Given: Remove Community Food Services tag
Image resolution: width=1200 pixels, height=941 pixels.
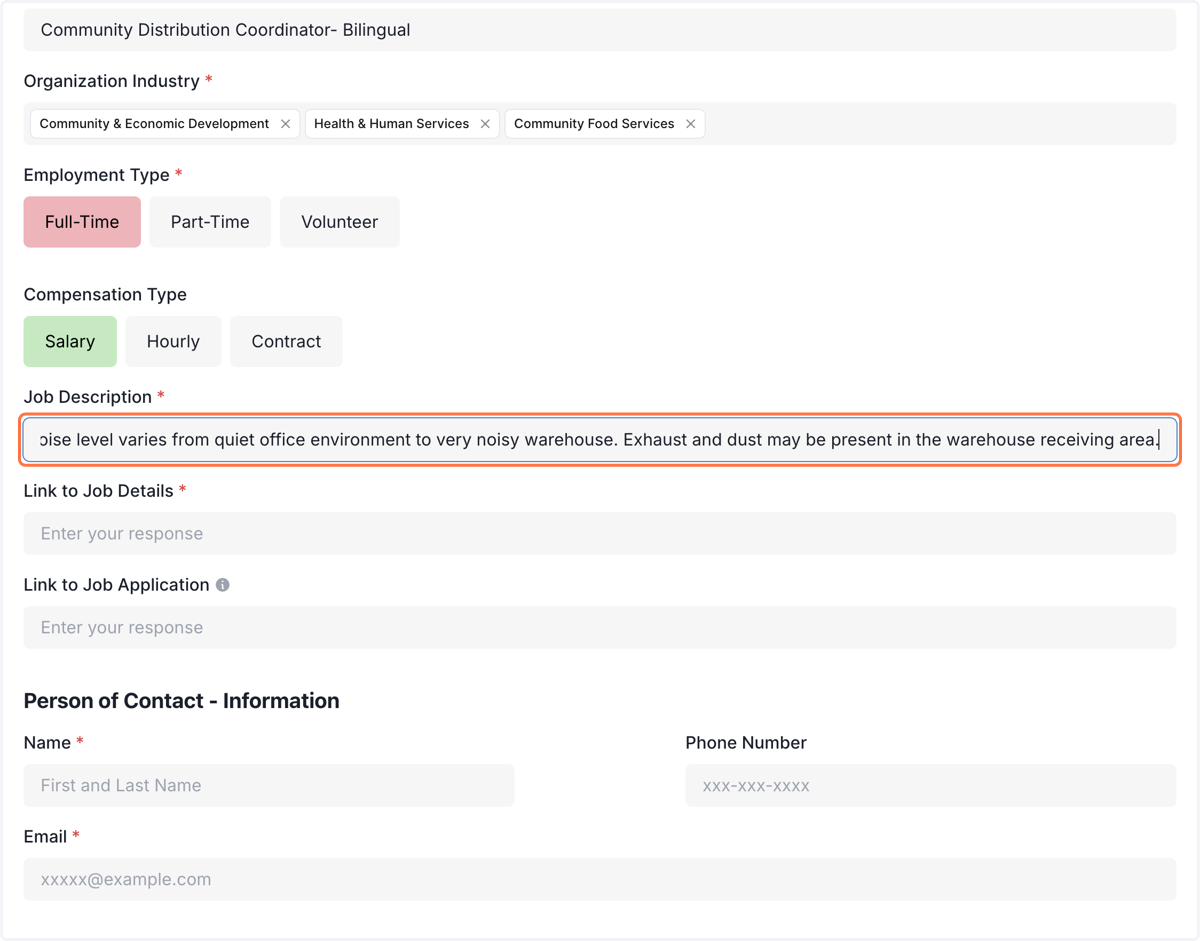Looking at the screenshot, I should pos(690,124).
